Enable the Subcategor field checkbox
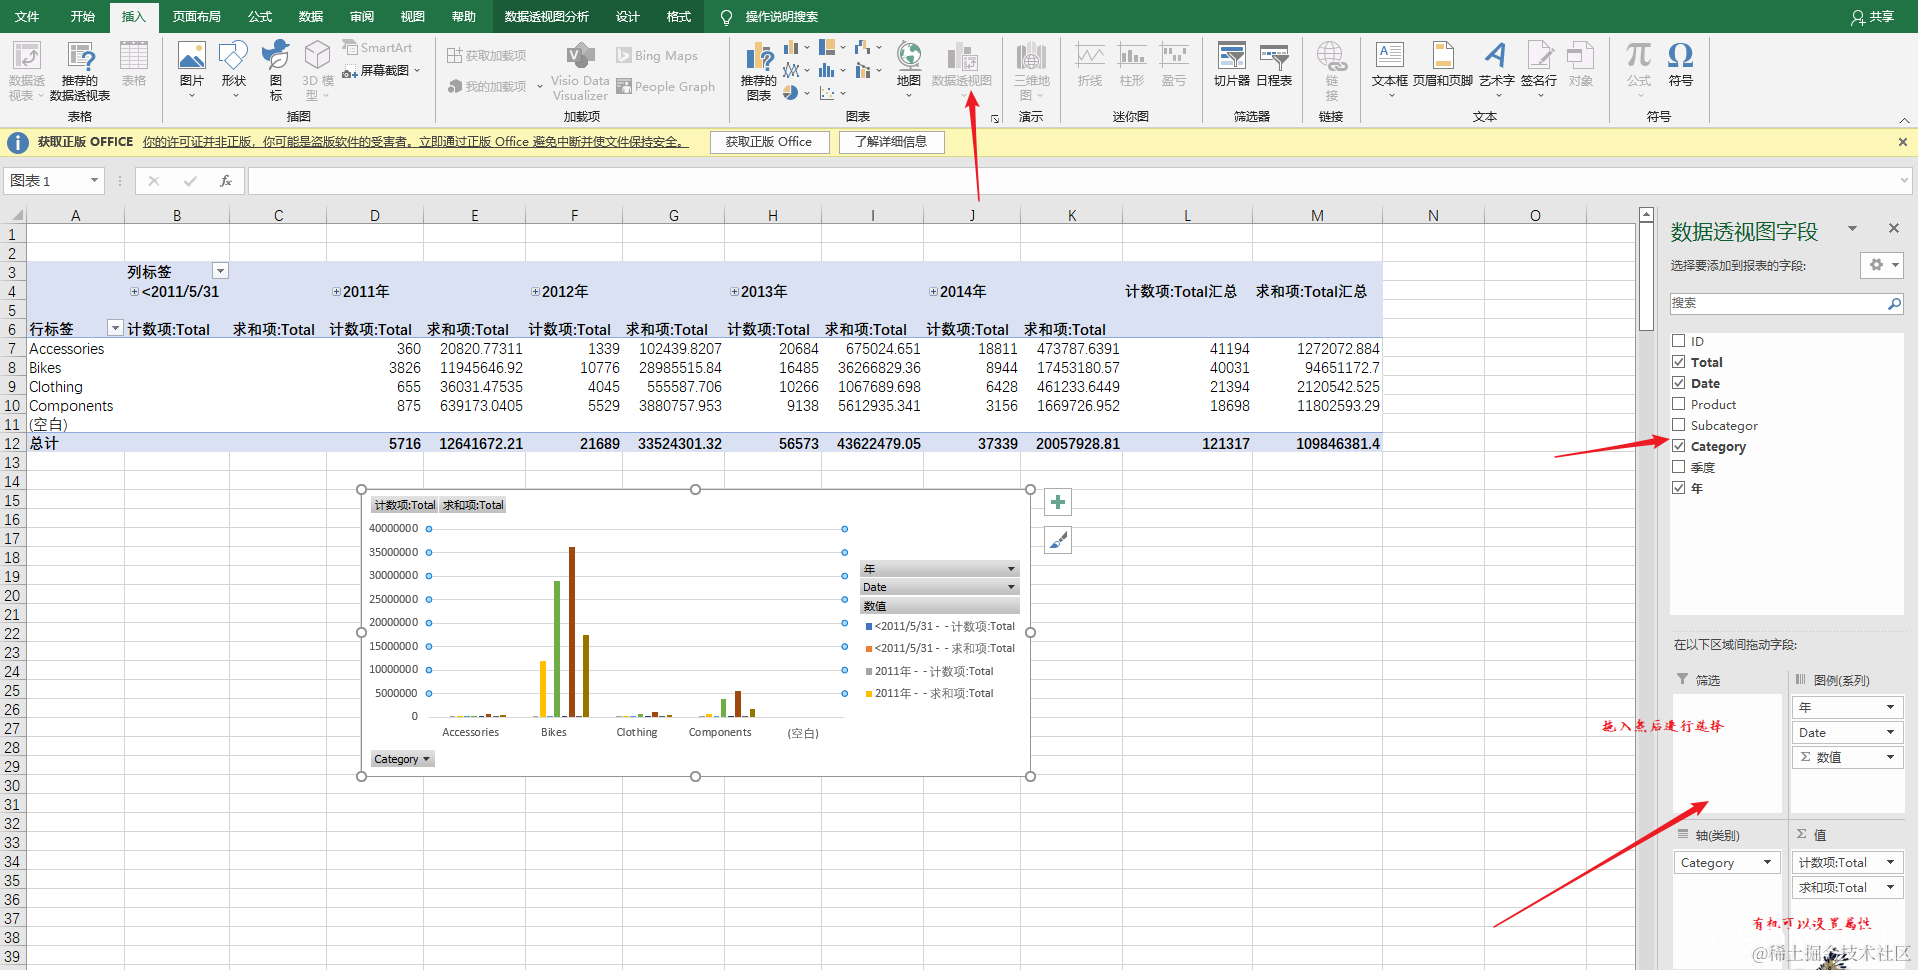The image size is (1918, 970). click(x=1679, y=425)
